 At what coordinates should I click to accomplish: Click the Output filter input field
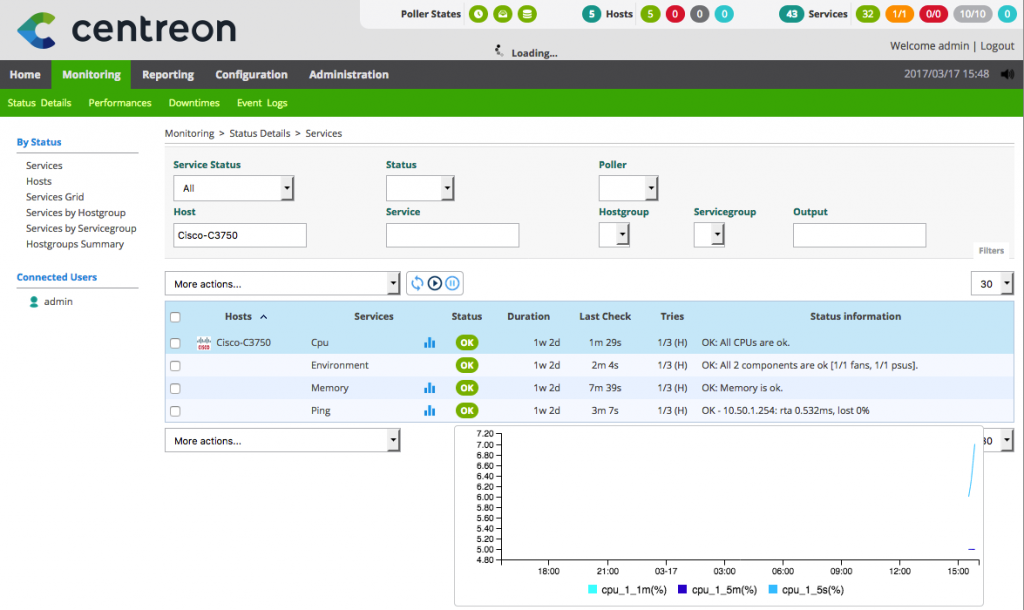[x=859, y=235]
